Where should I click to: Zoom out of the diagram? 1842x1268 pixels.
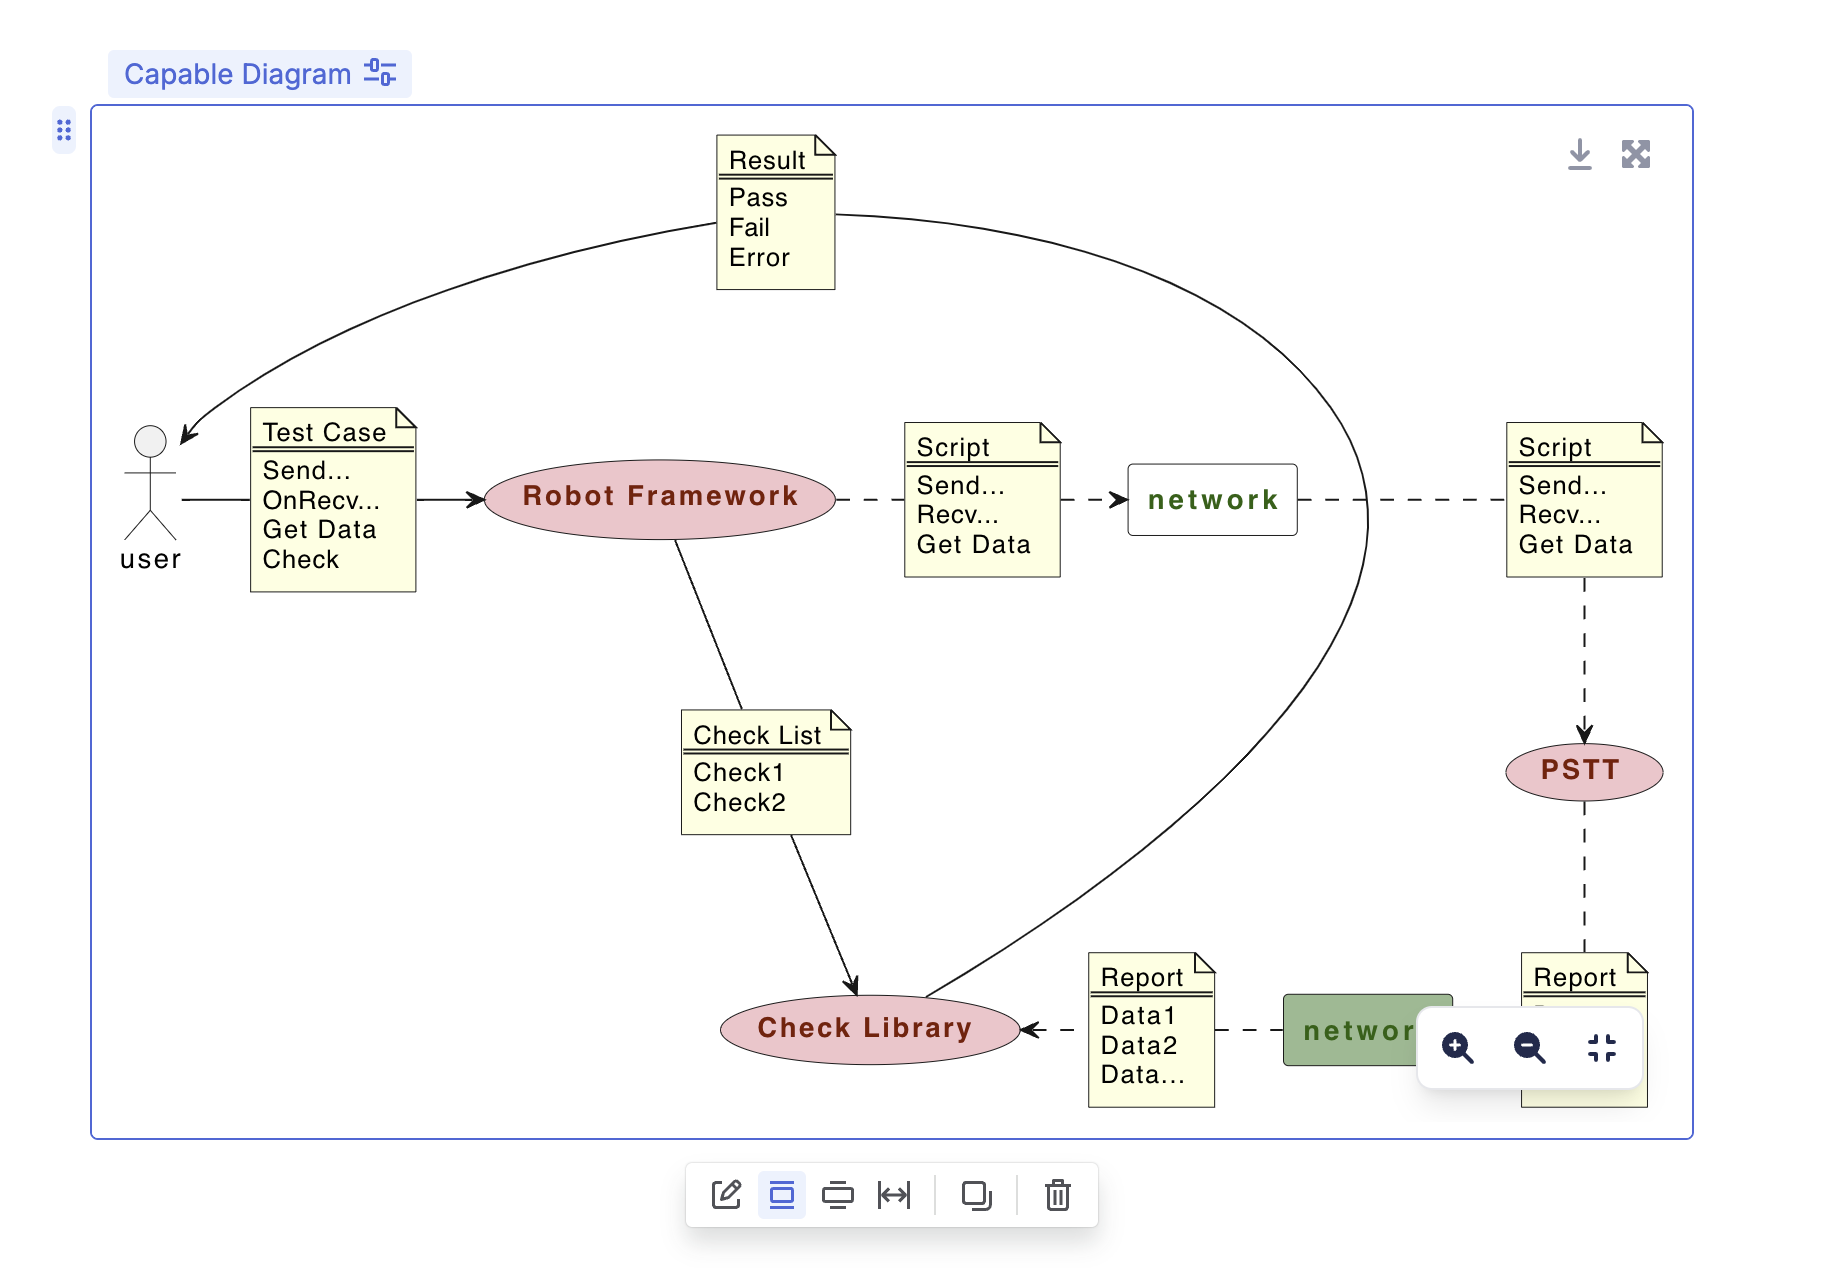point(1528,1048)
